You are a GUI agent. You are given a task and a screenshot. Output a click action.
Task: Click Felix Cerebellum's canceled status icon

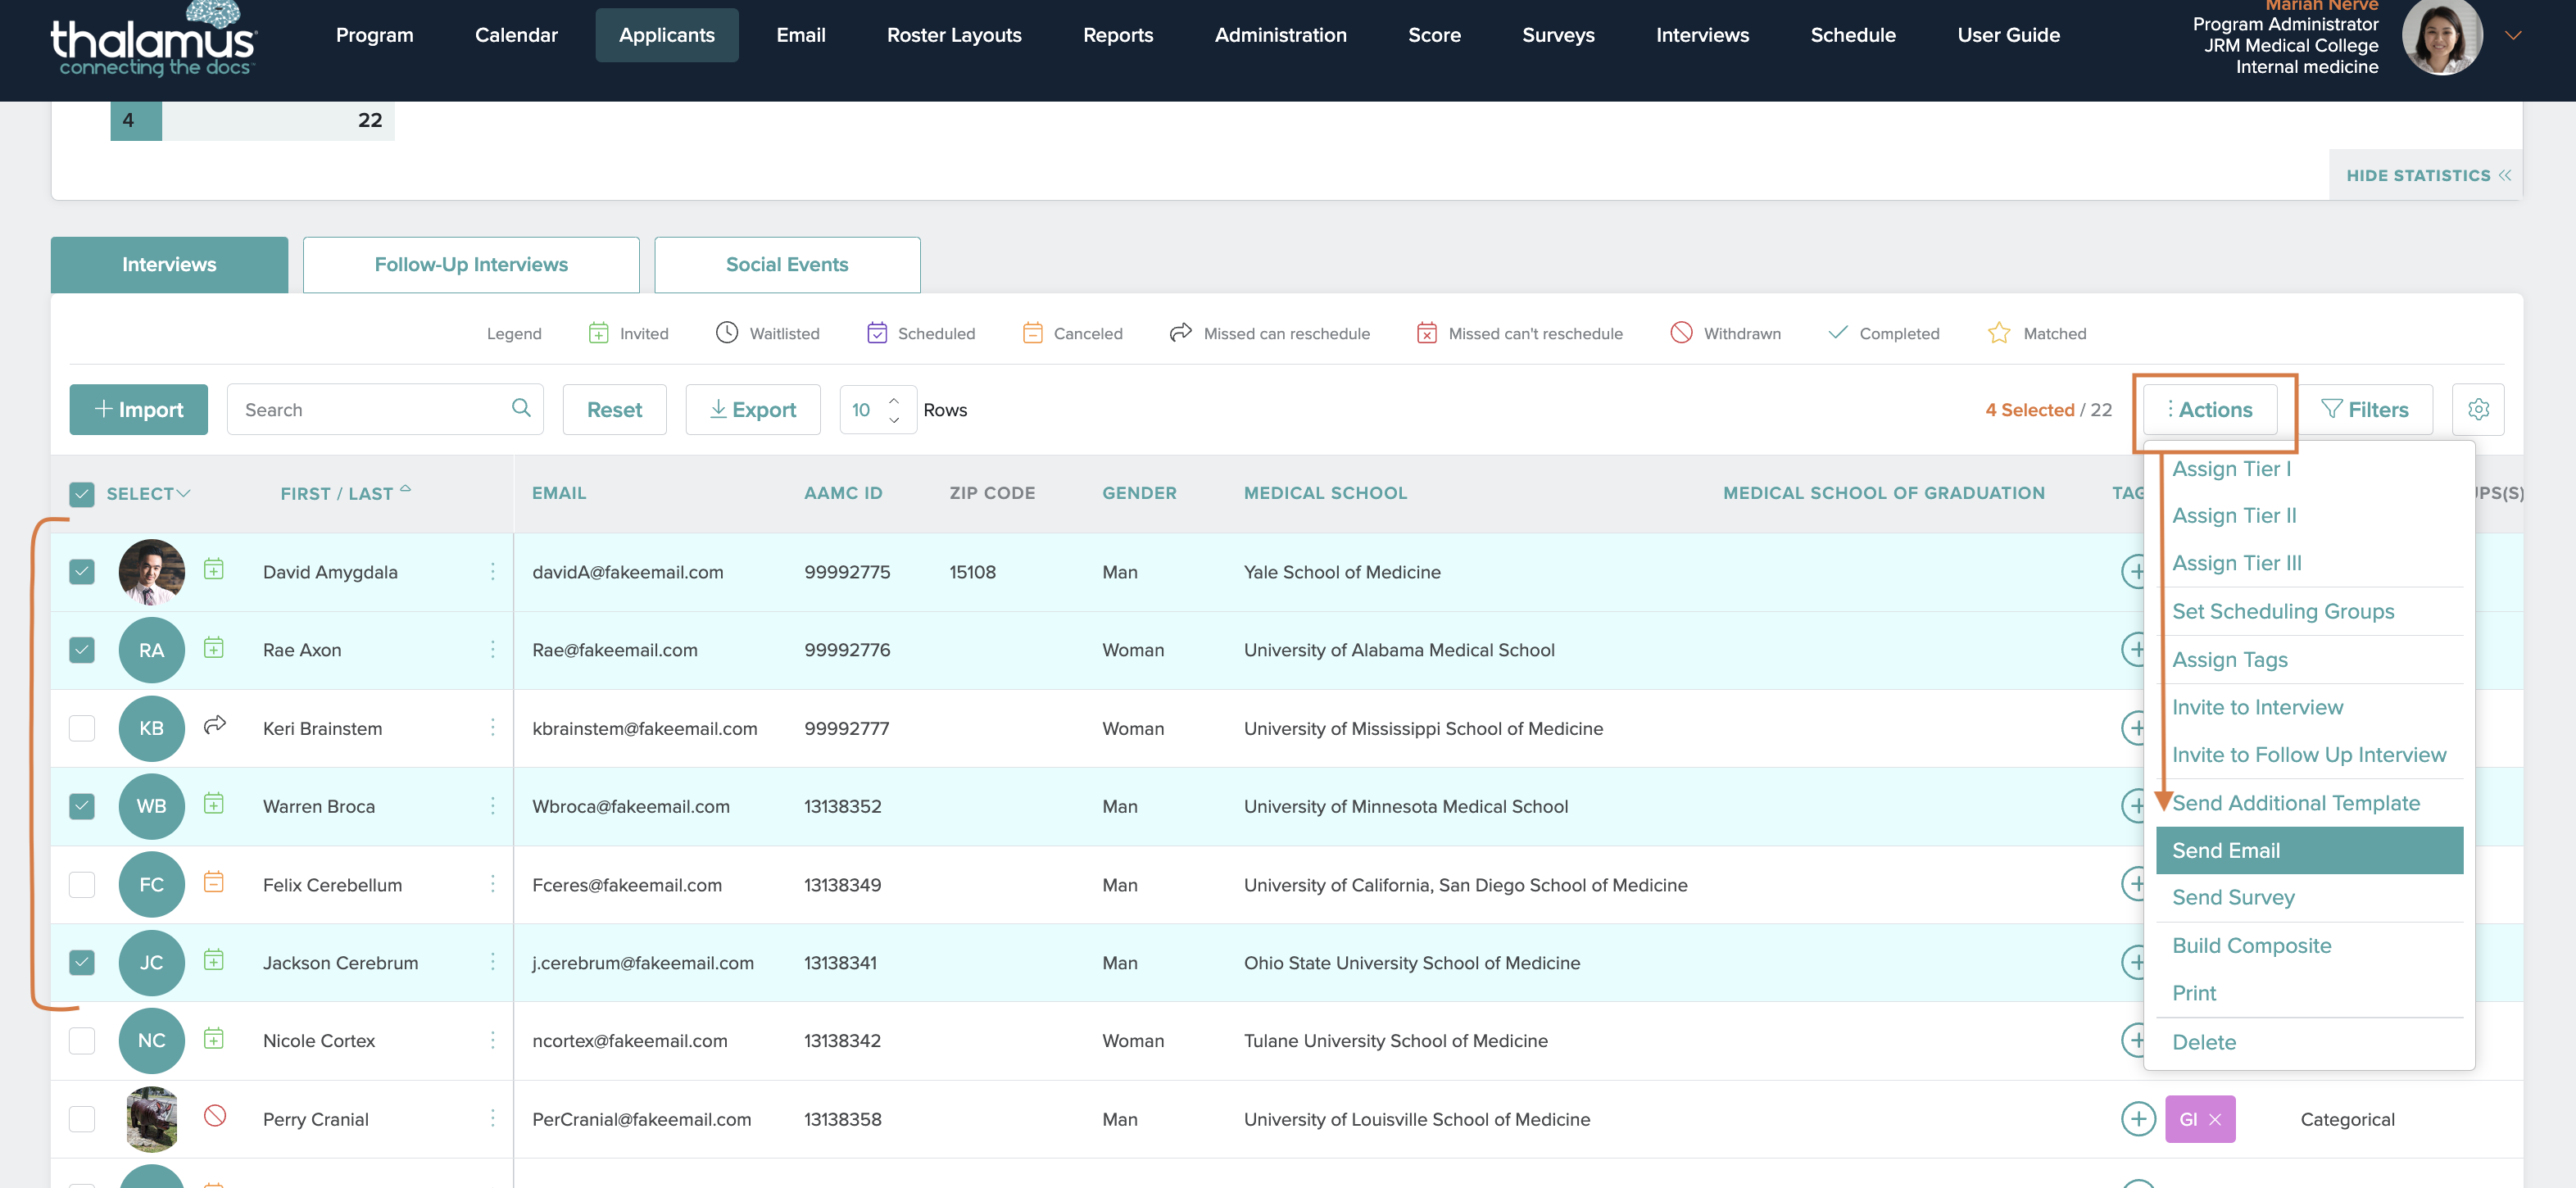[214, 882]
